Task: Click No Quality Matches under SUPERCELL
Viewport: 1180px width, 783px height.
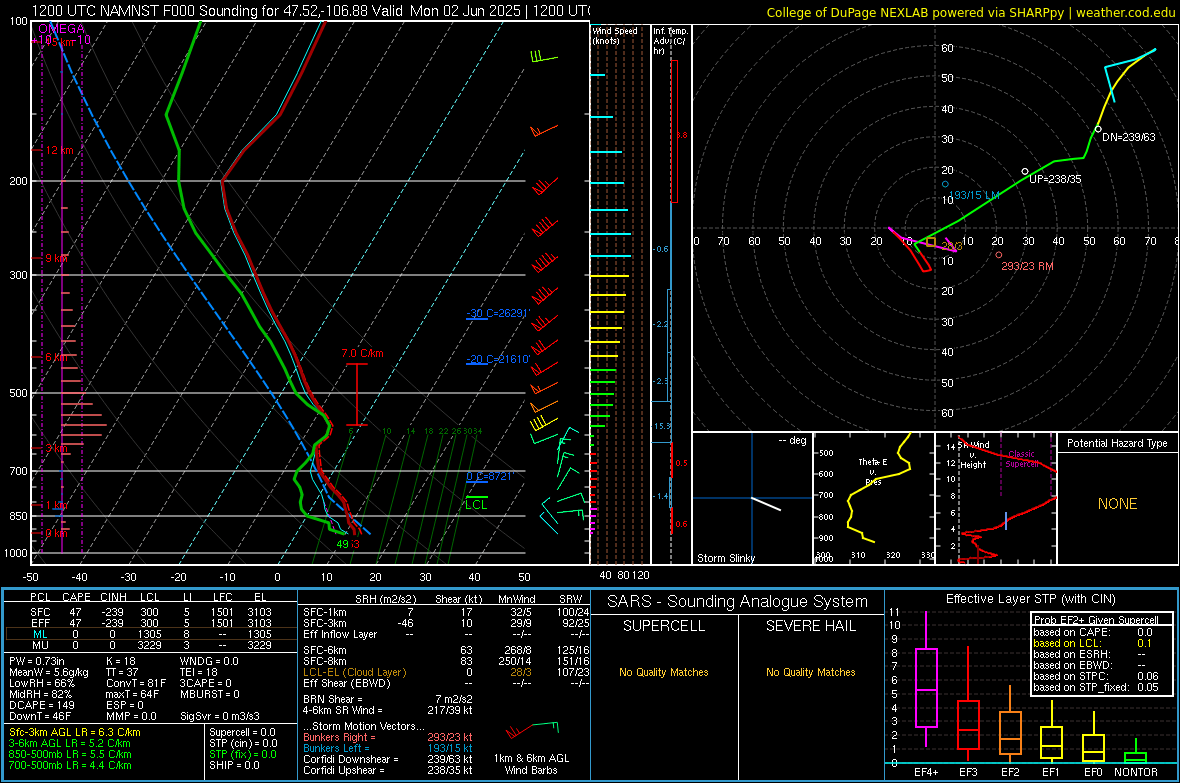Action: point(664,672)
